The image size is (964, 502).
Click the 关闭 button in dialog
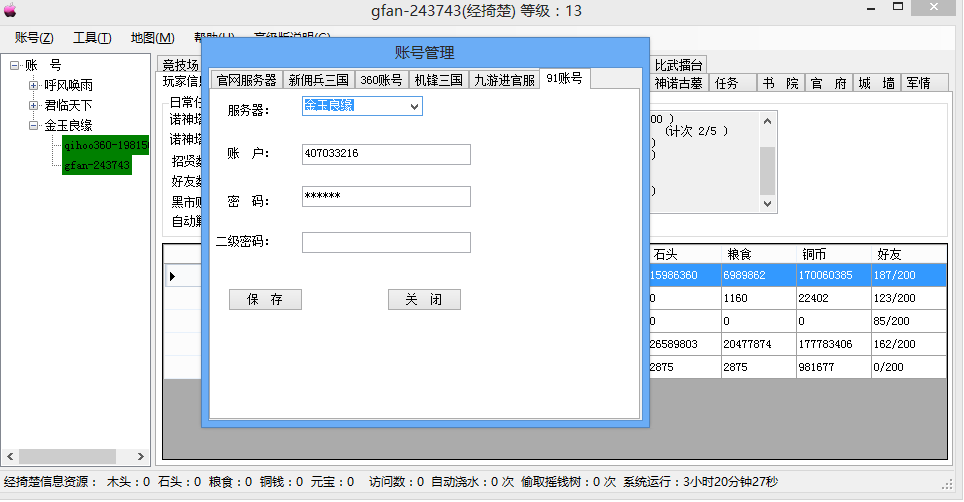tap(424, 300)
